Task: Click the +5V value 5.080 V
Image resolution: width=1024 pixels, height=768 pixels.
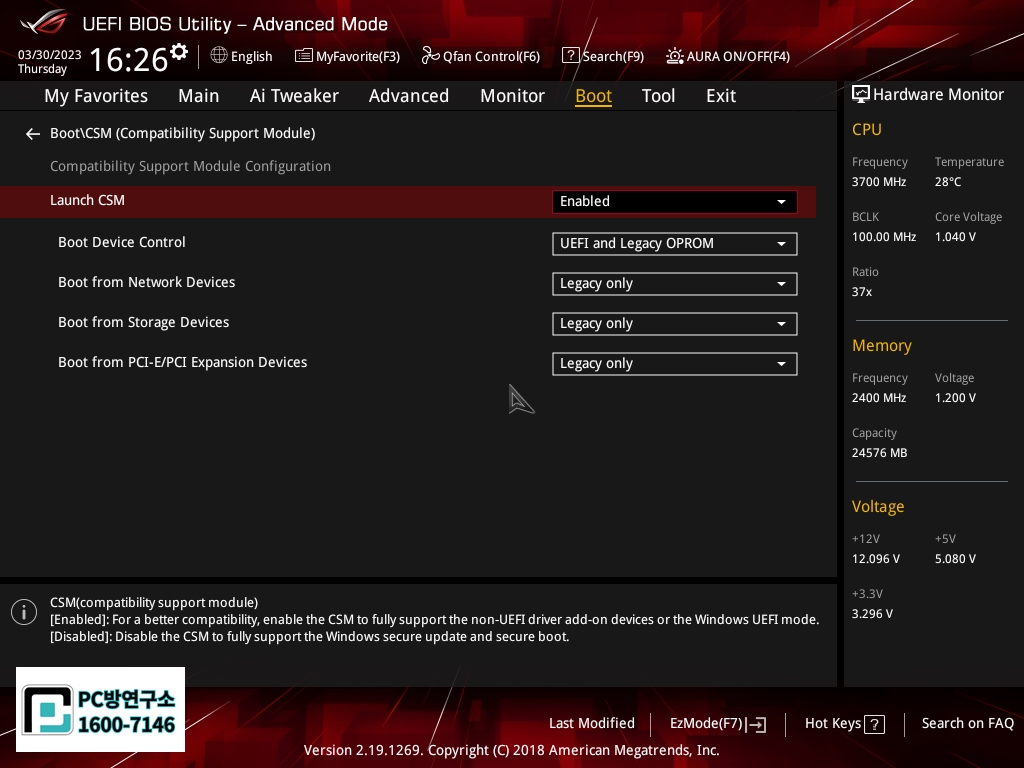Action: point(955,559)
